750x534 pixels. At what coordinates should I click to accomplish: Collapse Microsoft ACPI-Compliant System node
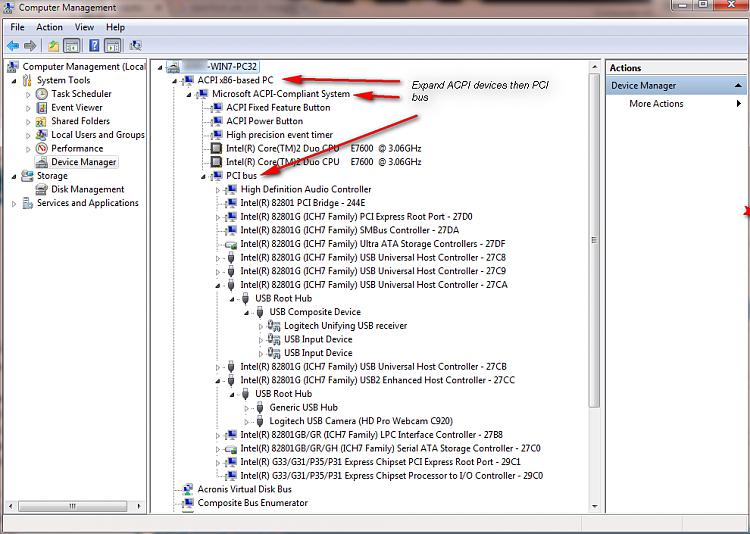click(189, 95)
